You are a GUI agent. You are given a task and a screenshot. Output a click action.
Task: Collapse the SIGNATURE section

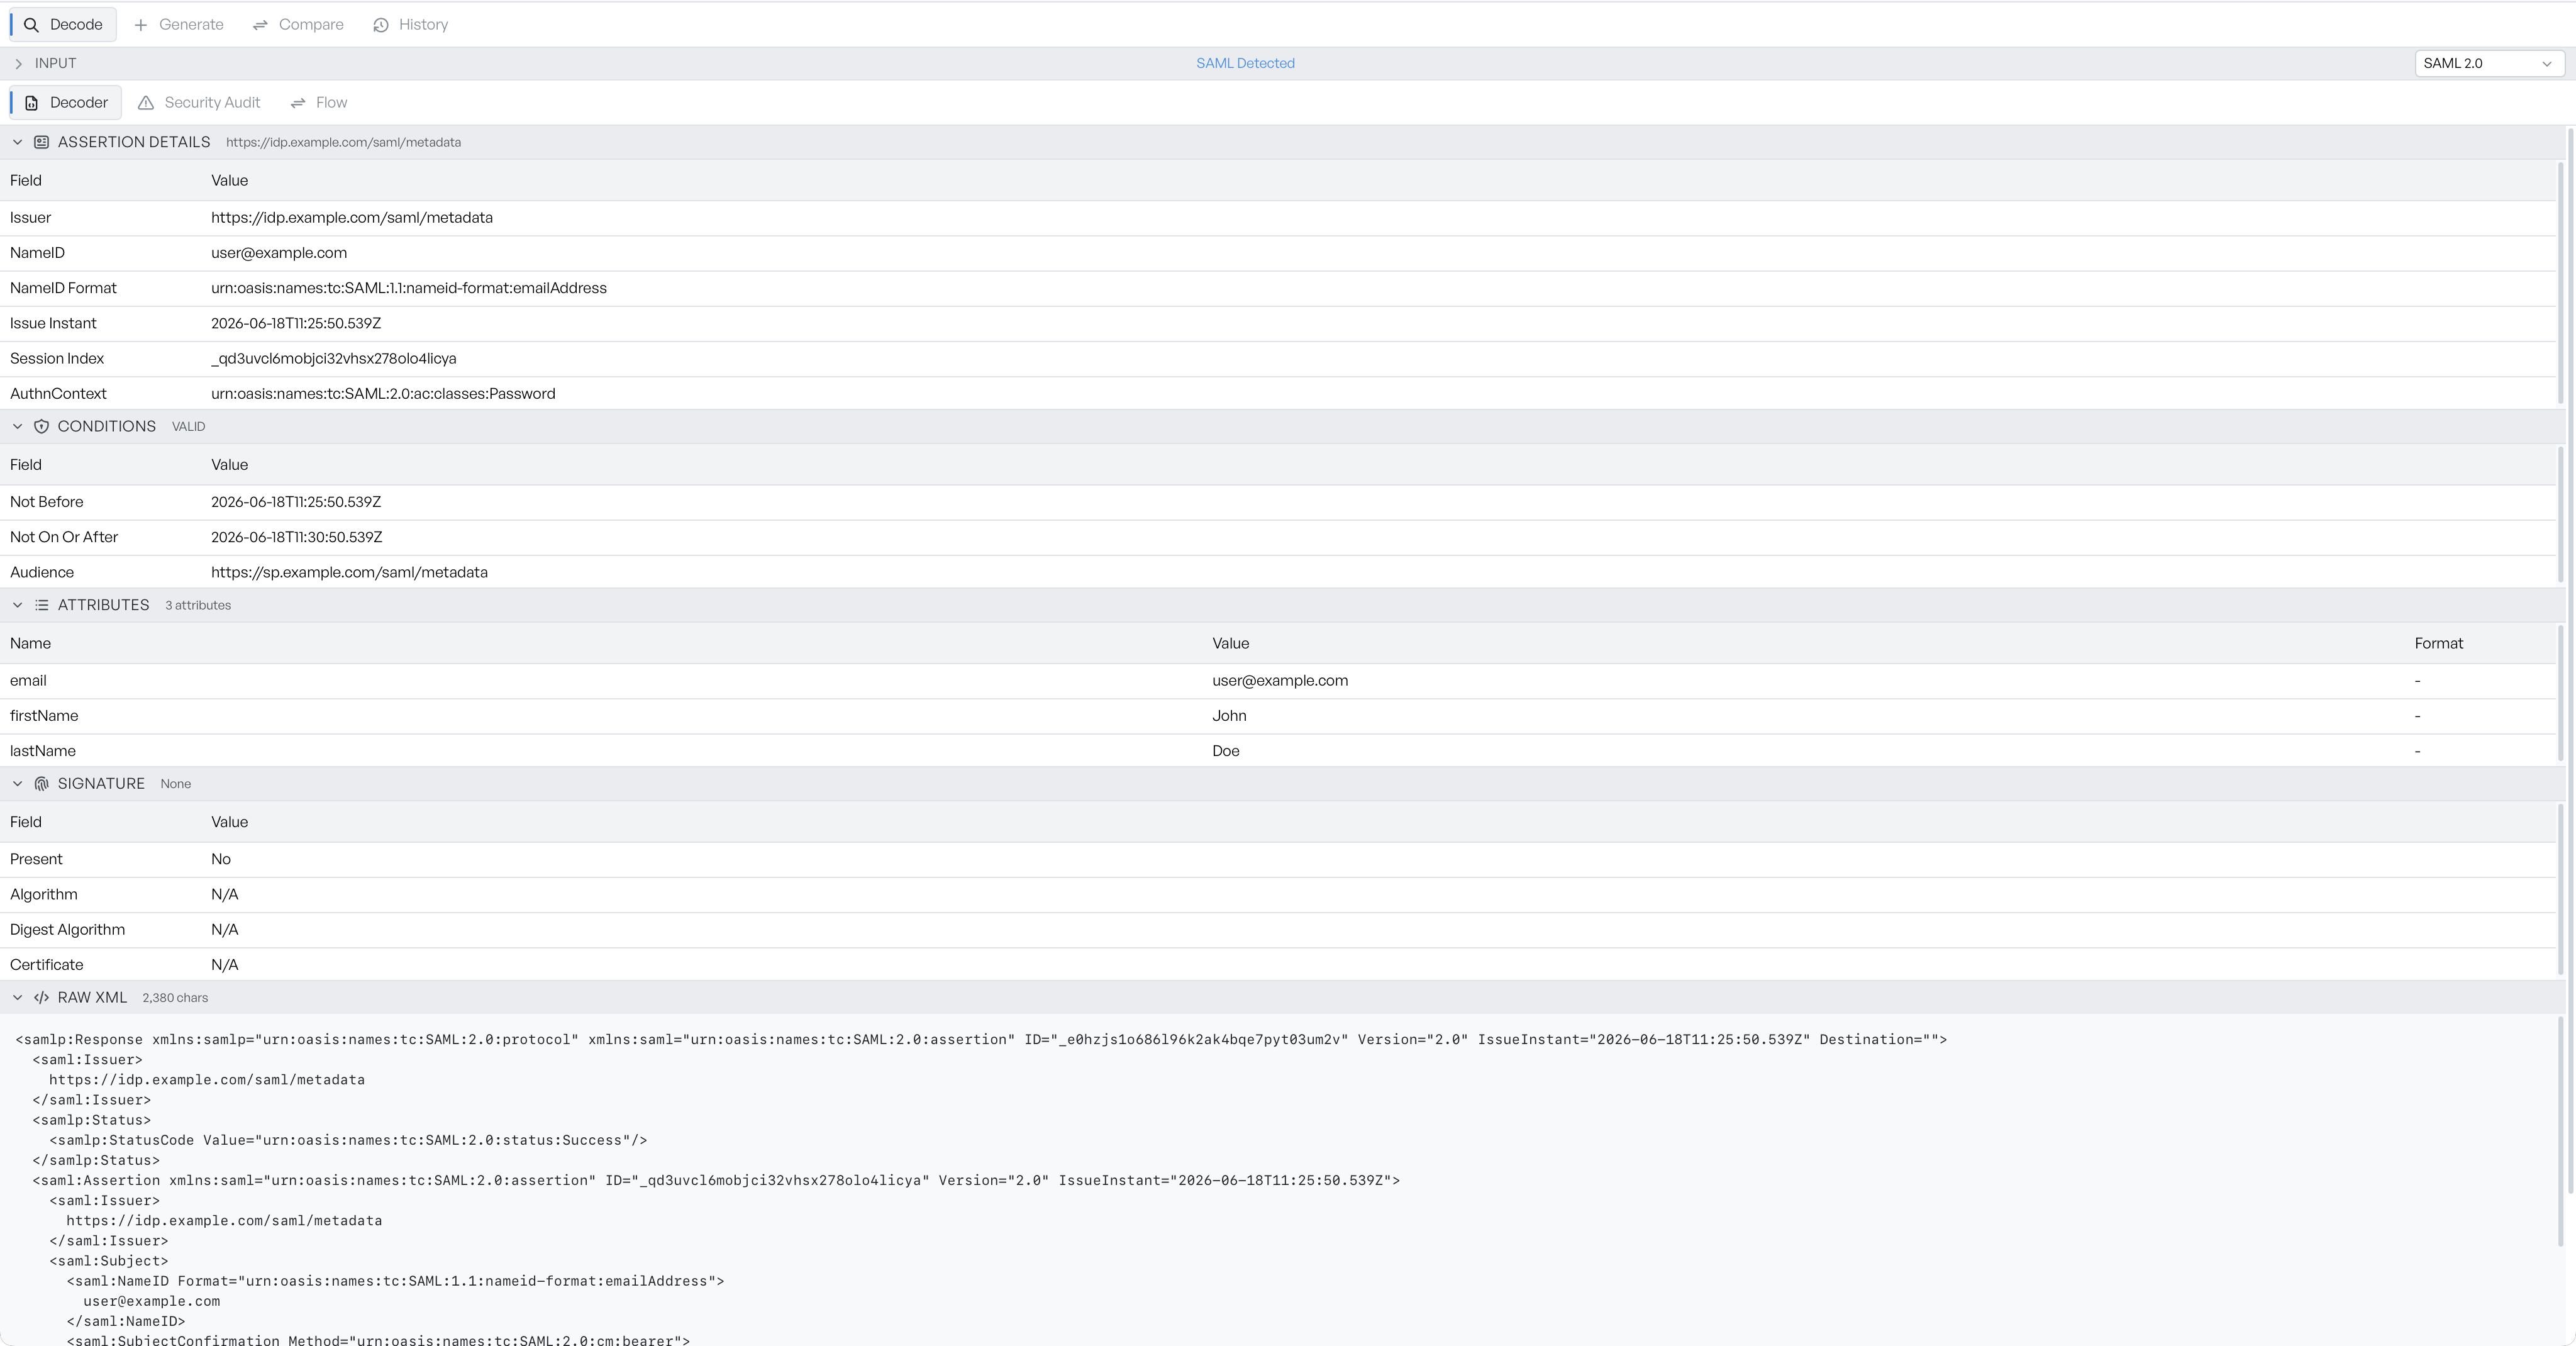tap(17, 784)
